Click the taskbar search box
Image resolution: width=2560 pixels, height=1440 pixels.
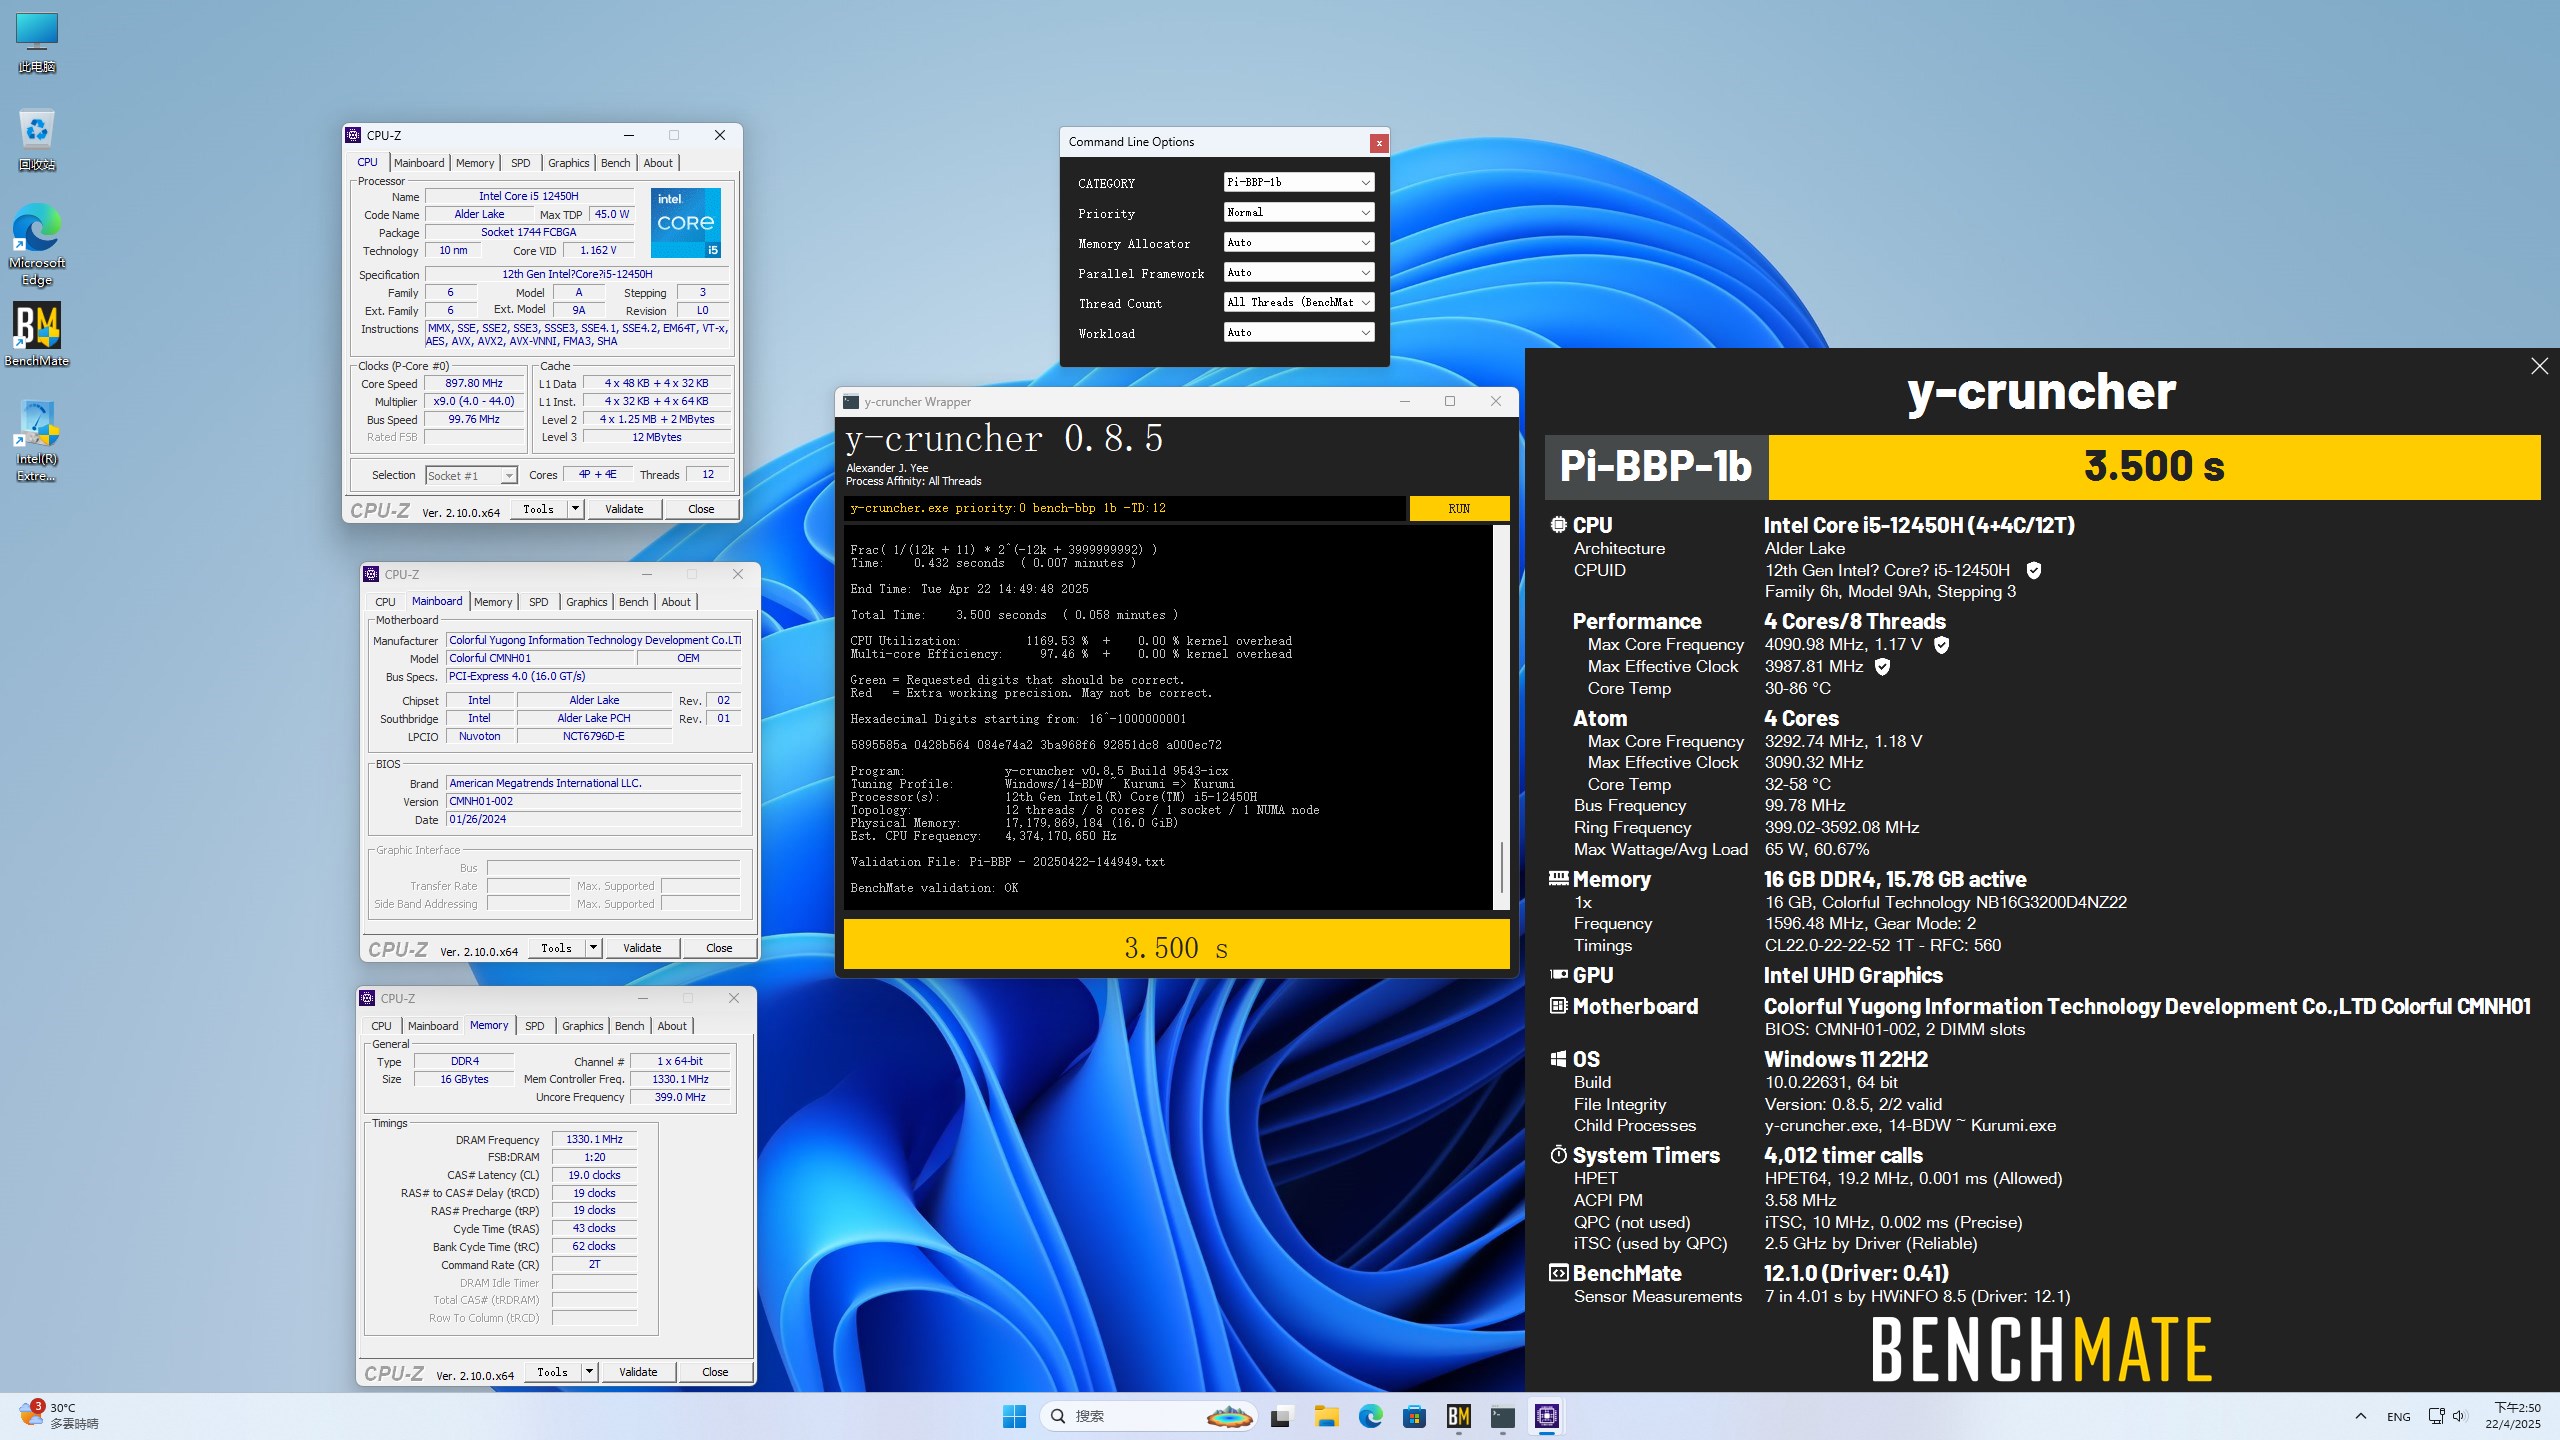(x=1149, y=1416)
